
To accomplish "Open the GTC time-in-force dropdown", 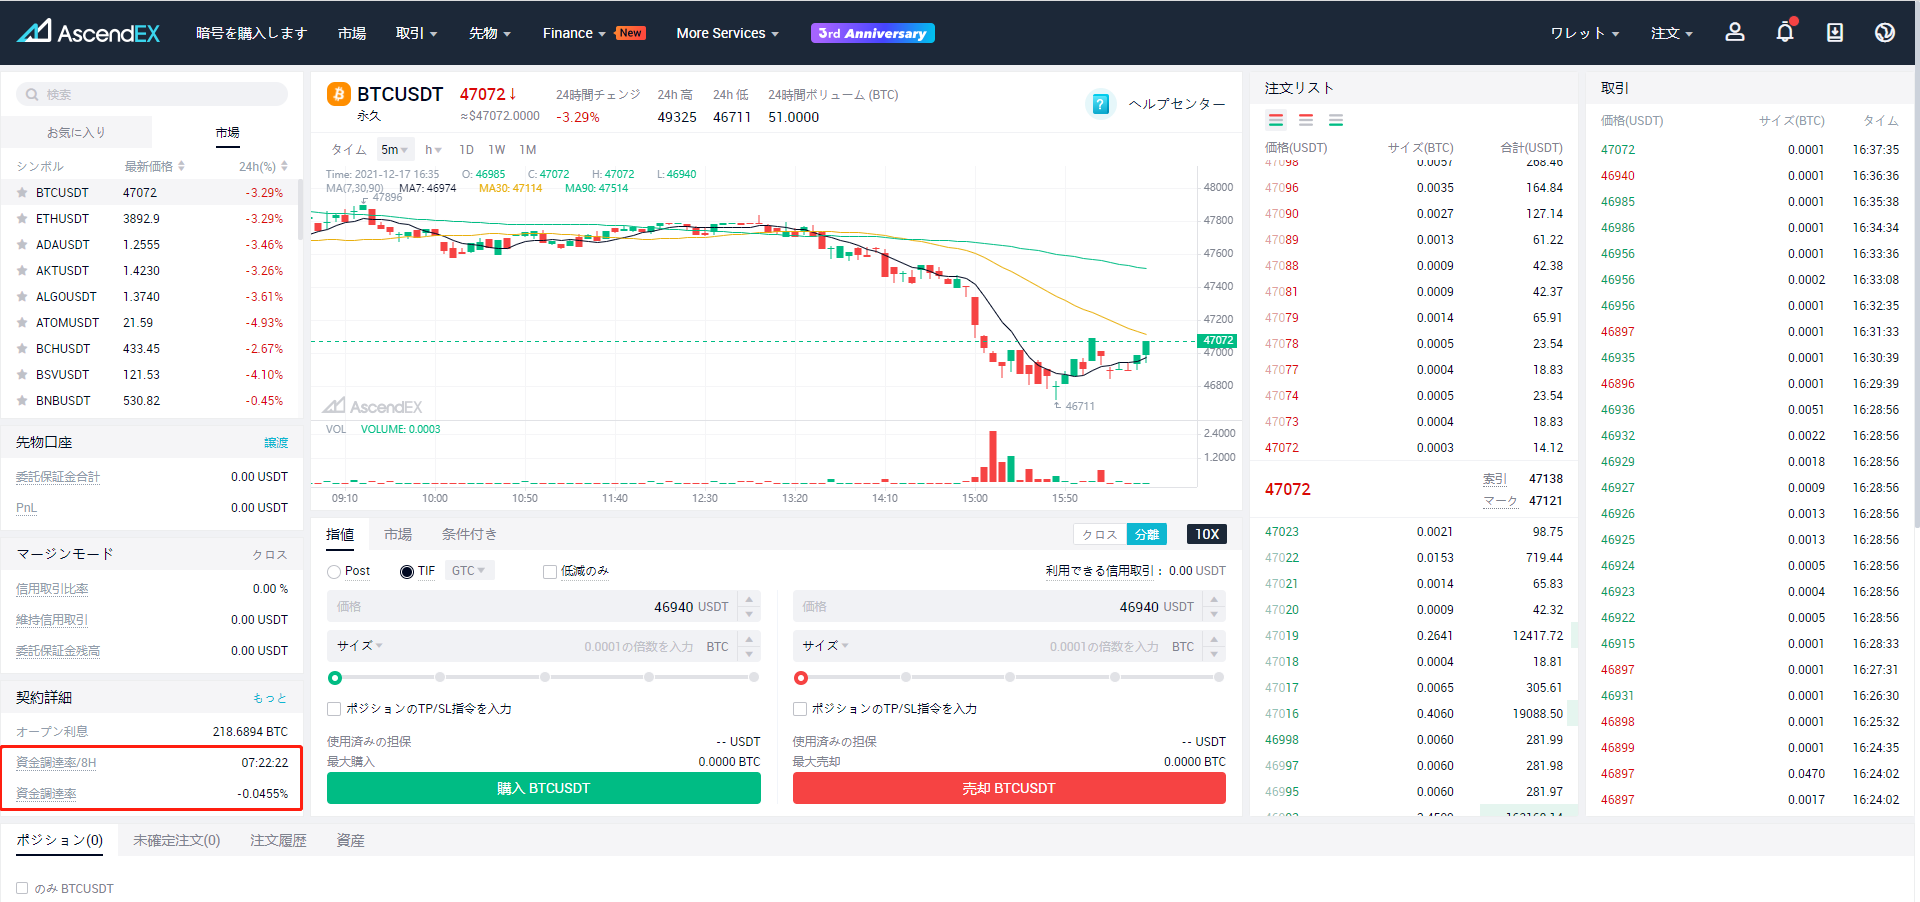I will [468, 571].
